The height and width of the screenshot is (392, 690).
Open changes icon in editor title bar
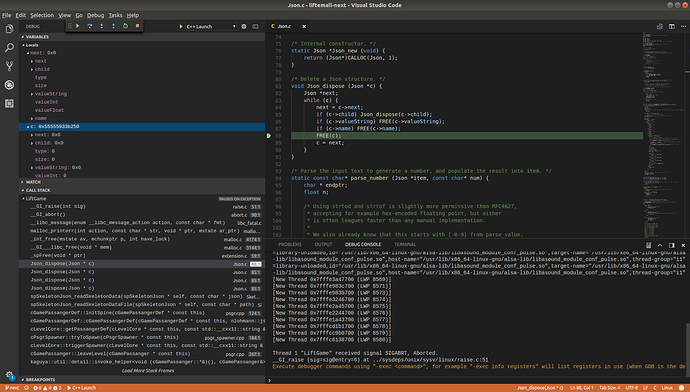[x=660, y=26]
